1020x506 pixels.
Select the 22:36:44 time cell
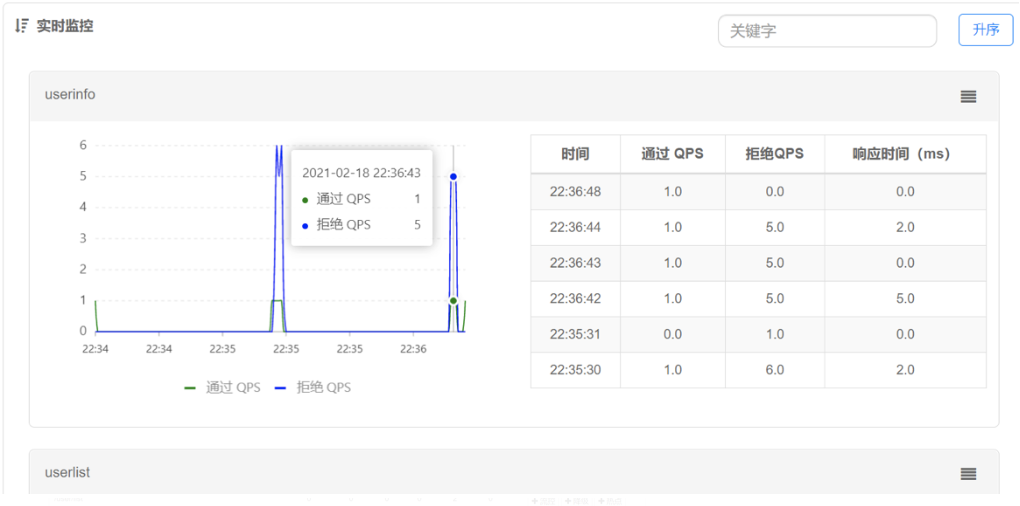coord(575,227)
